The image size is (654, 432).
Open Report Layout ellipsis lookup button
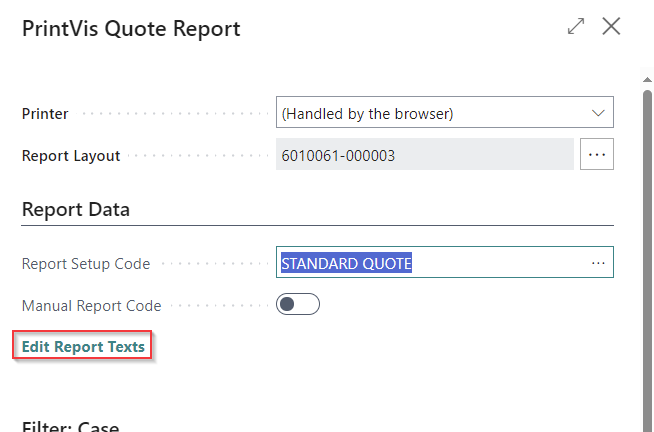(597, 155)
